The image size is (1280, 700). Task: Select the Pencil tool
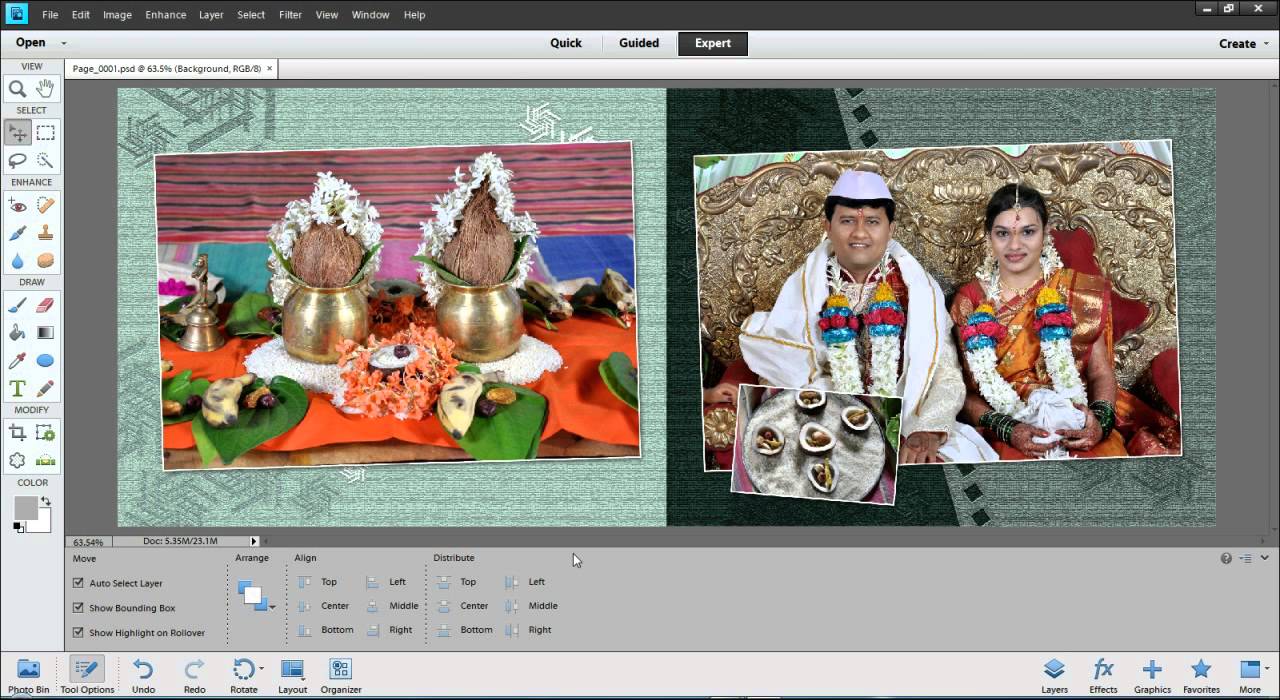(45, 389)
